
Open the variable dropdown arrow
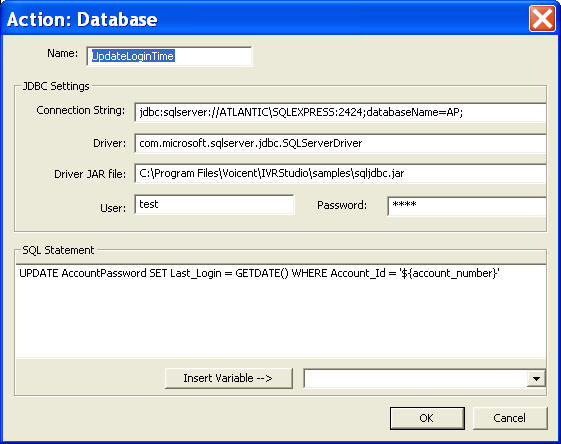pos(536,379)
